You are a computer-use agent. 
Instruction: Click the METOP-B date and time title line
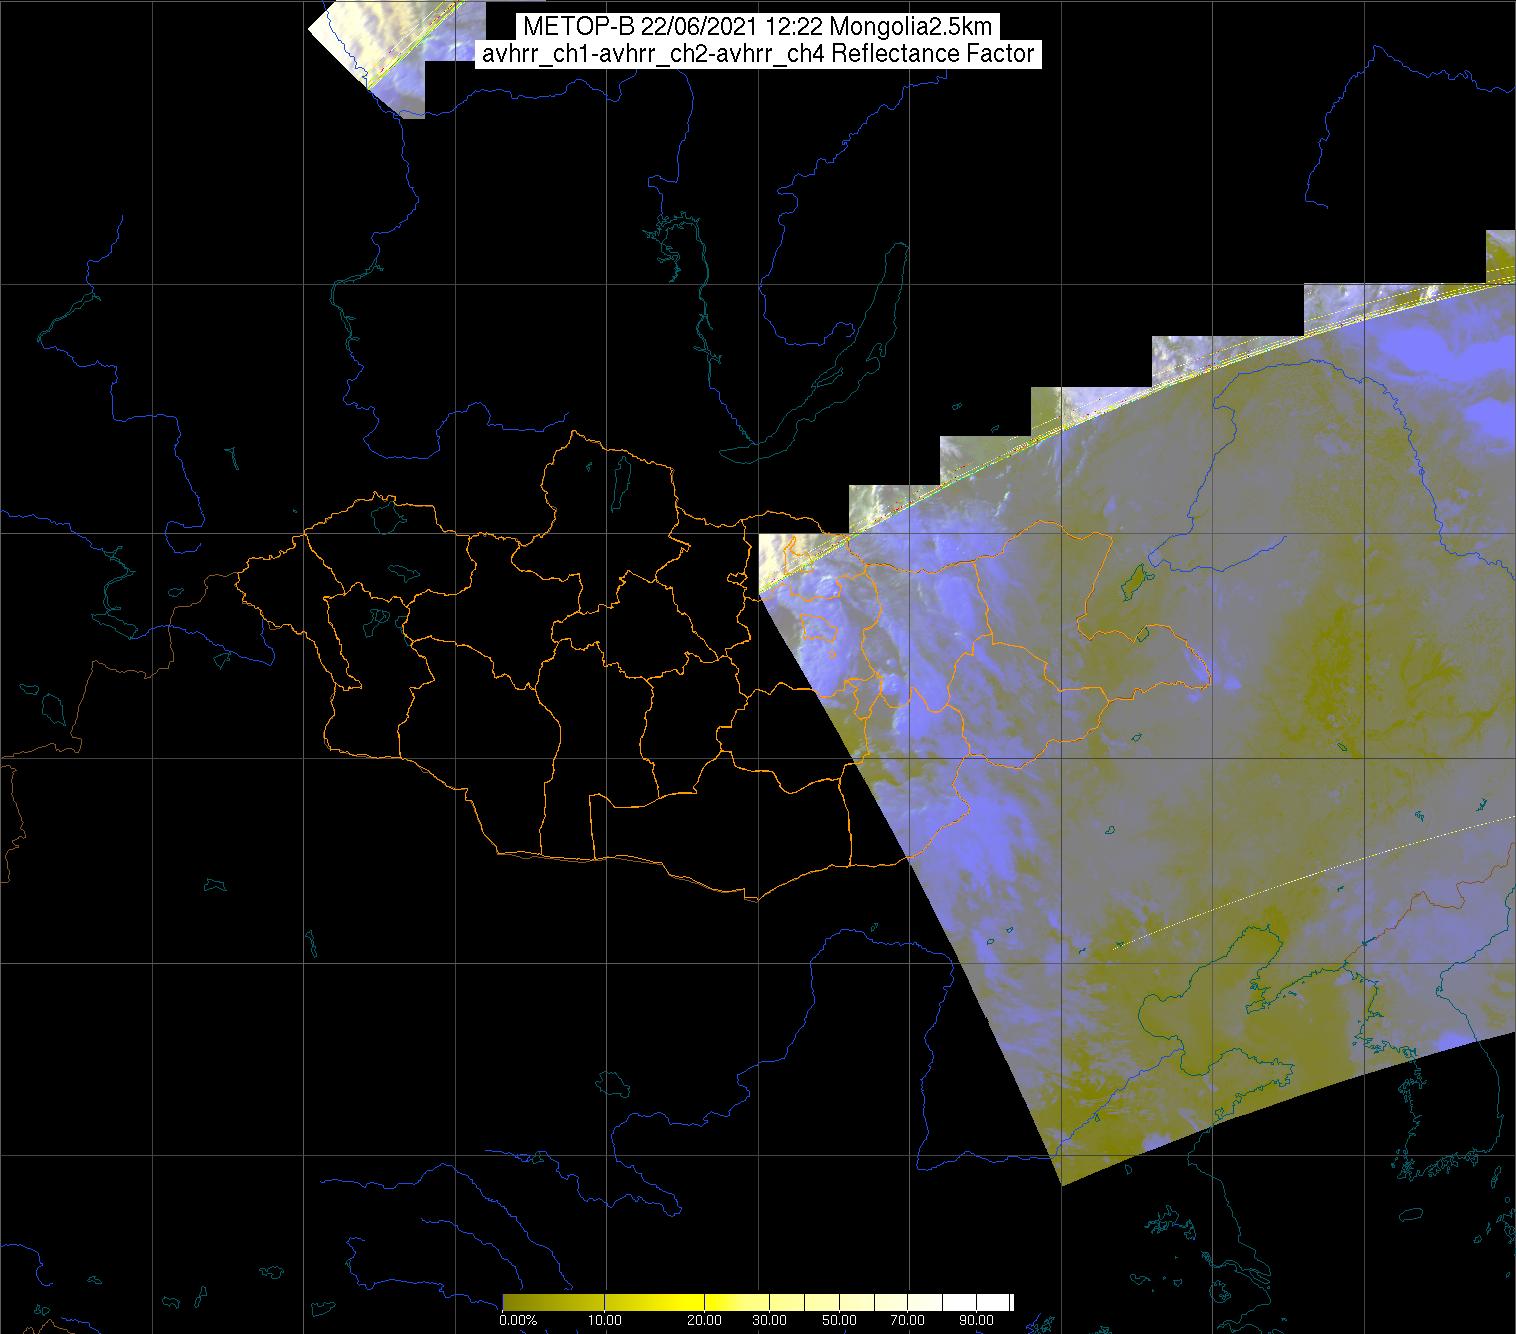757,27
